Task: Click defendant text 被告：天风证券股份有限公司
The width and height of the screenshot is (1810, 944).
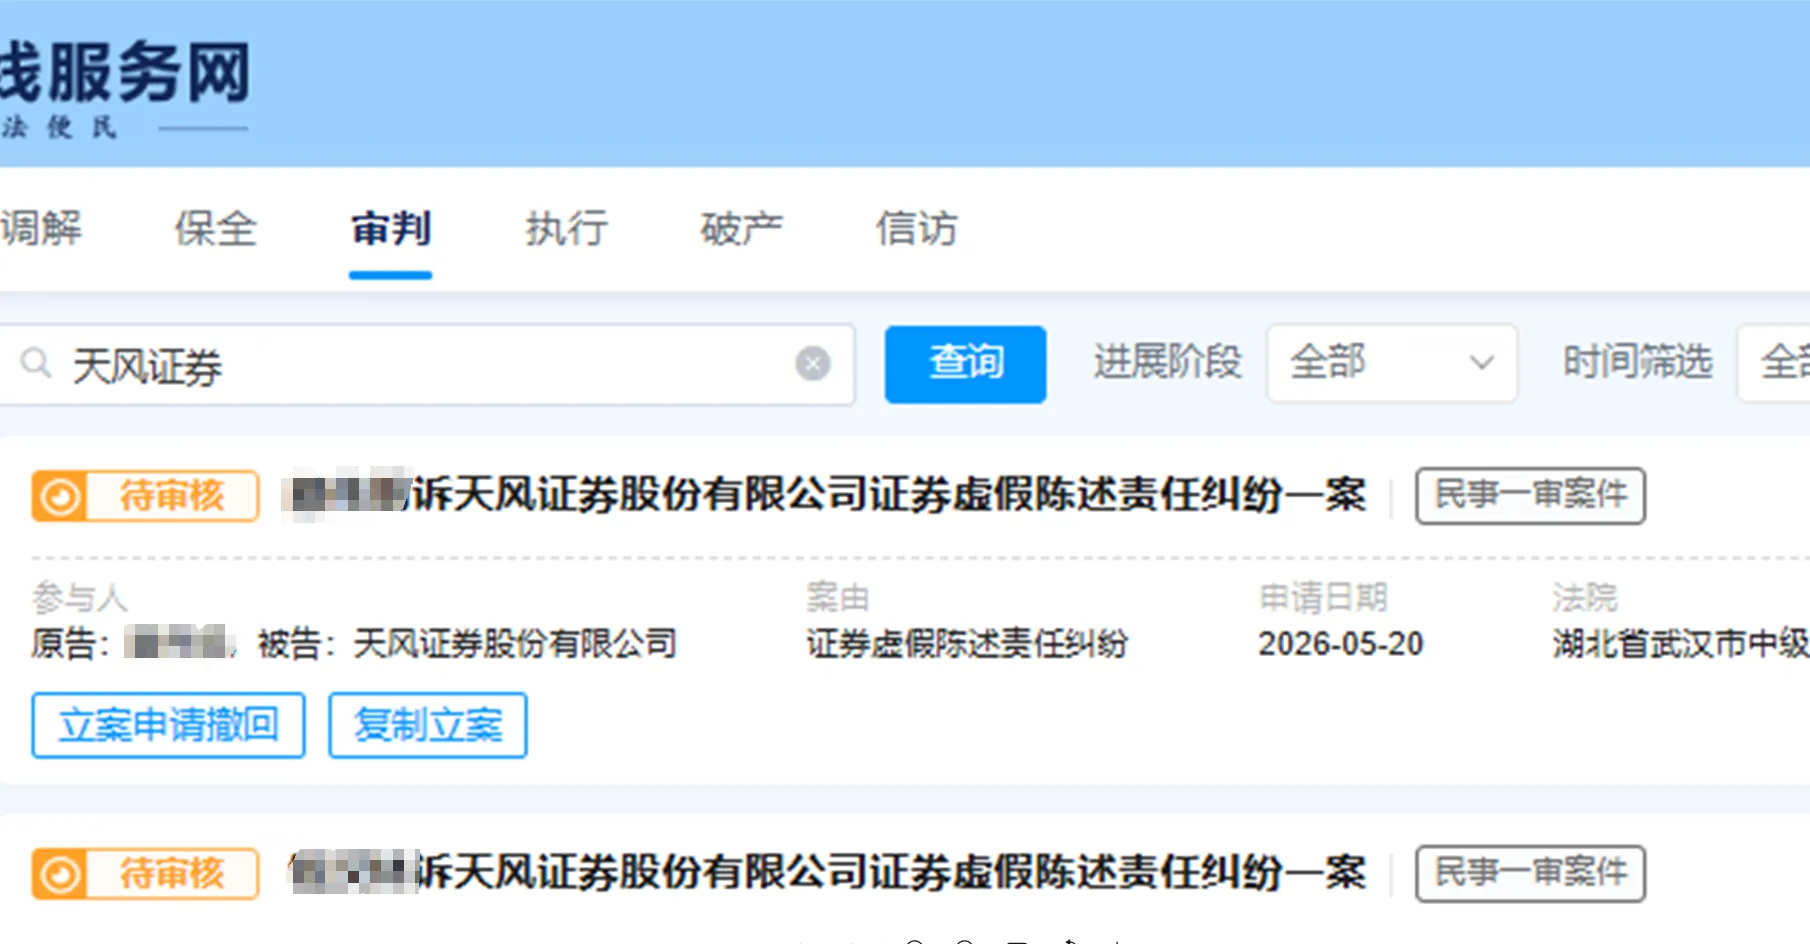Action: pyautogui.click(x=467, y=644)
